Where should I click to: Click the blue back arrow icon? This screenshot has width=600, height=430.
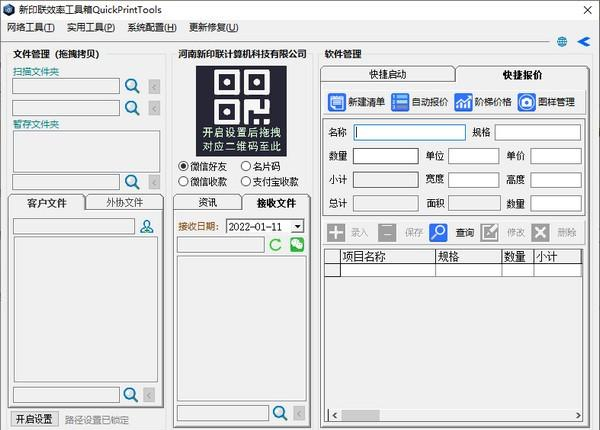coord(584,41)
